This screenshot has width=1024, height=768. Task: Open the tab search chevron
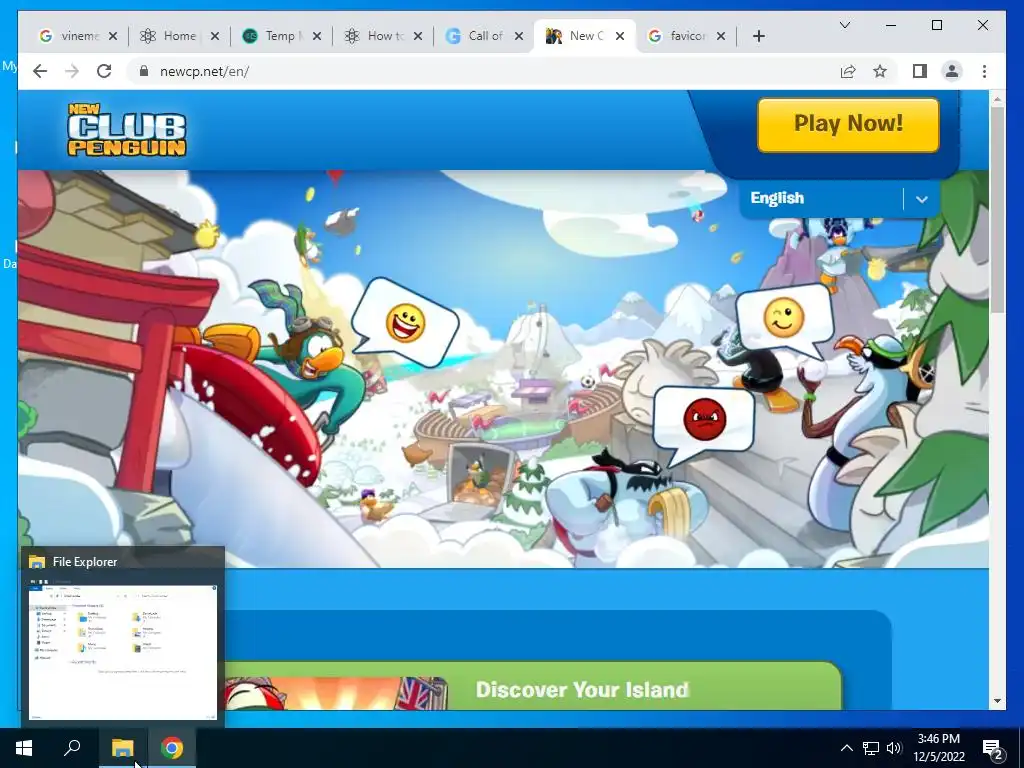coord(844,25)
